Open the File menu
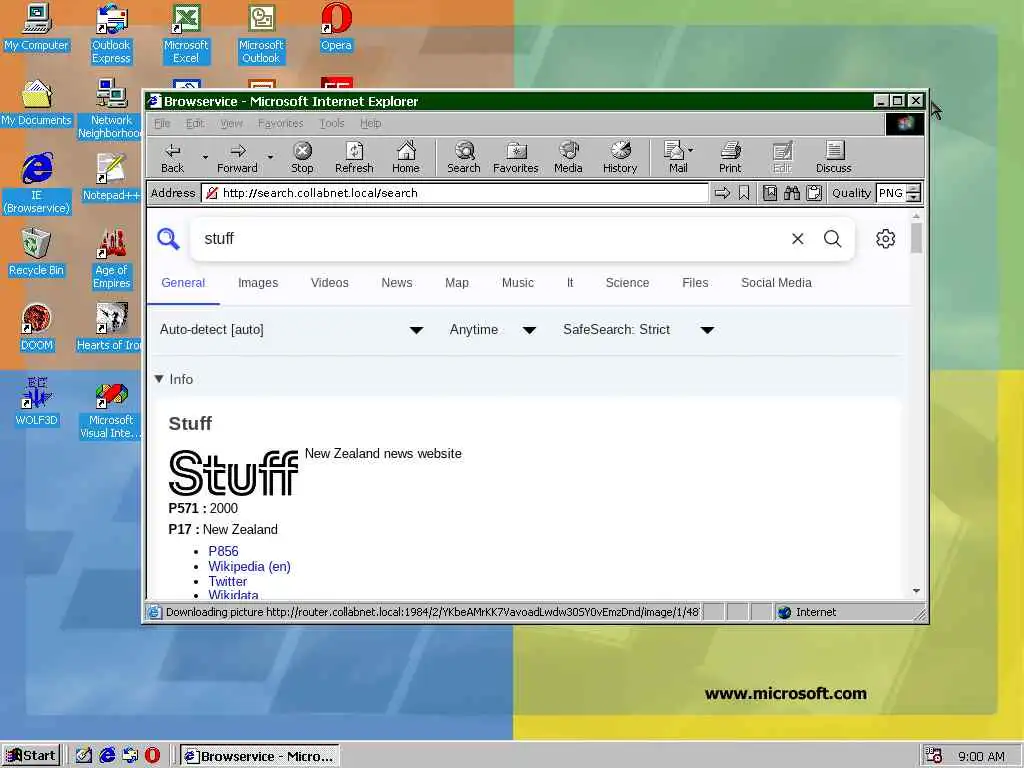 click(162, 123)
